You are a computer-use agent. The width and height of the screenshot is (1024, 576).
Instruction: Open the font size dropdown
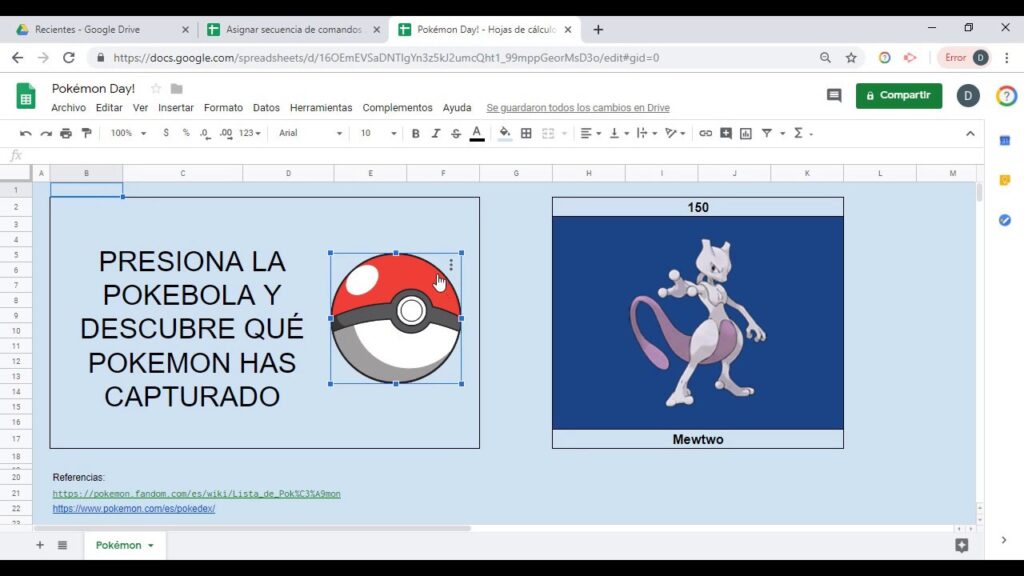(x=378, y=133)
